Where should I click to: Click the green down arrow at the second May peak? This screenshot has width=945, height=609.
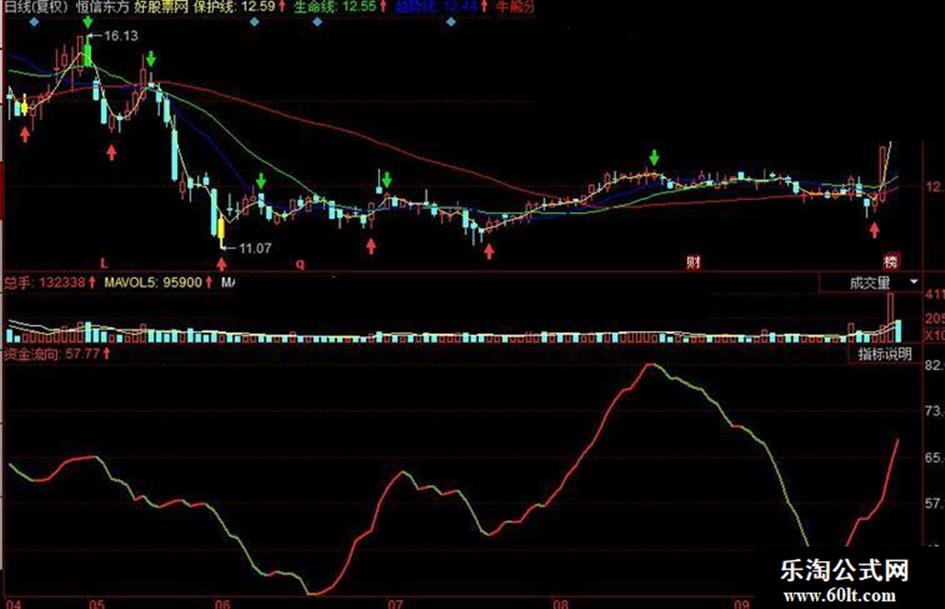click(x=151, y=58)
